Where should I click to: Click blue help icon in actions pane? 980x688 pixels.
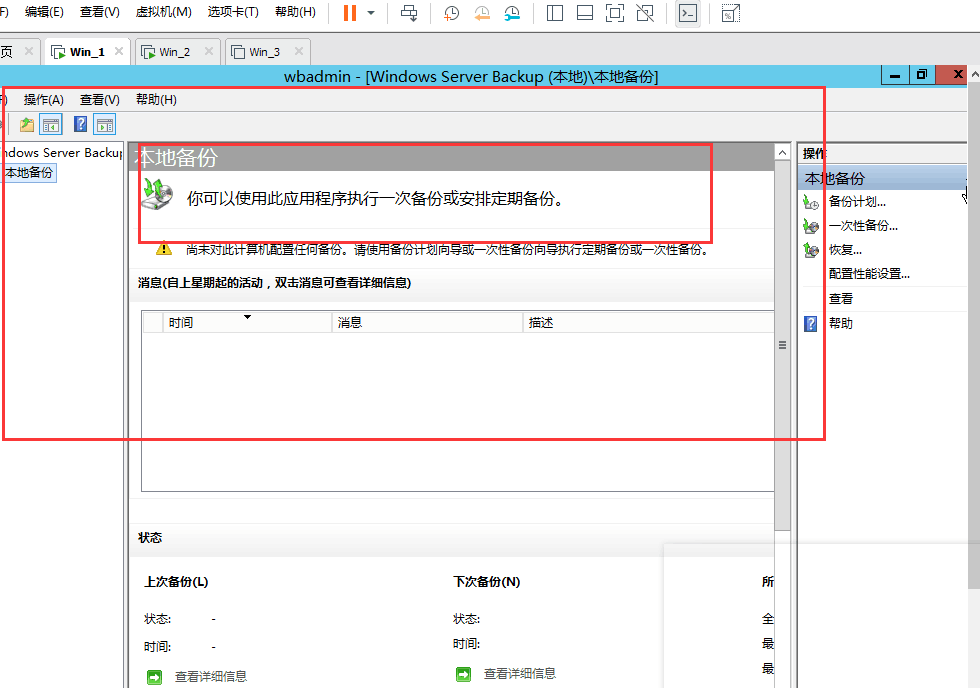(x=810, y=324)
